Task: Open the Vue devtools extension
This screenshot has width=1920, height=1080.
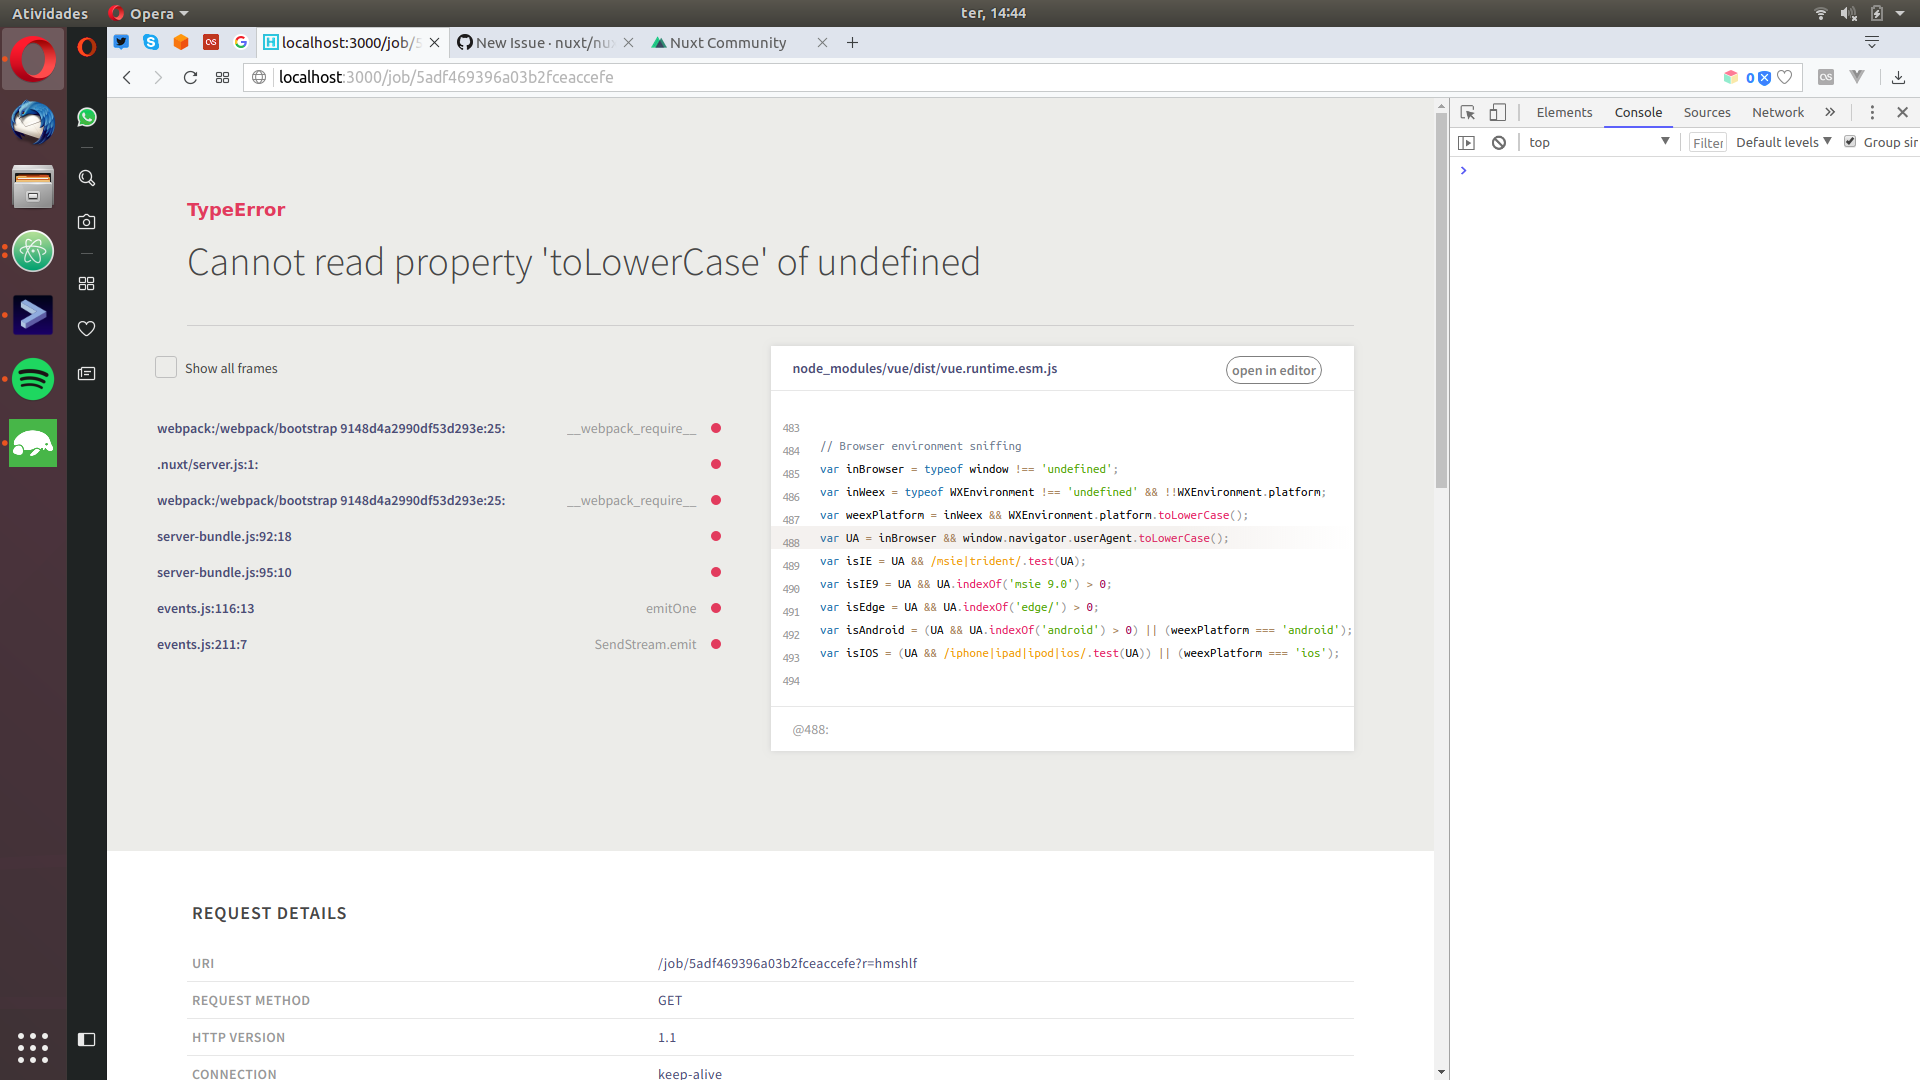Action: [x=1857, y=77]
